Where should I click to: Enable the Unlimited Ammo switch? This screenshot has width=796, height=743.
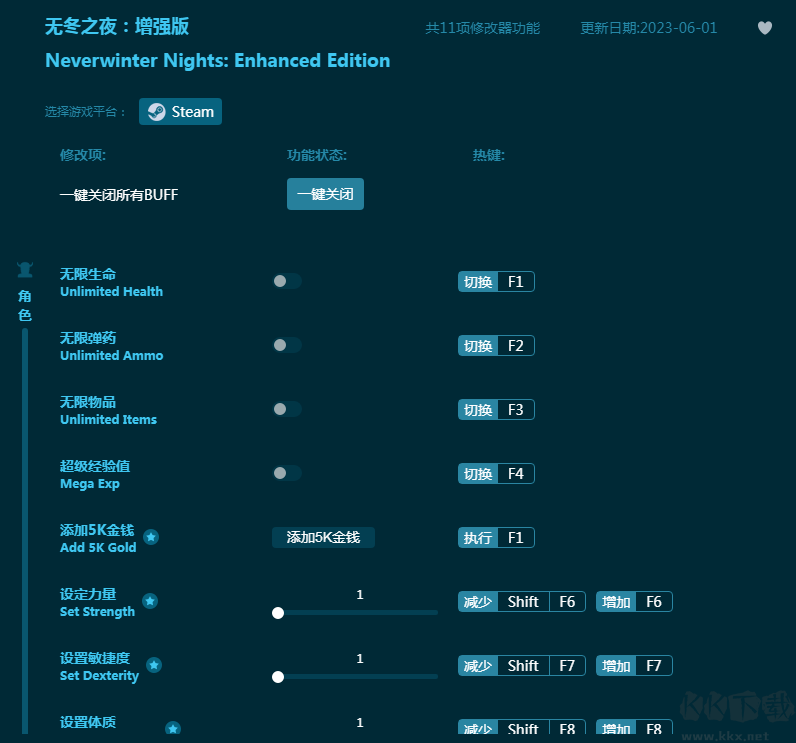coord(287,345)
